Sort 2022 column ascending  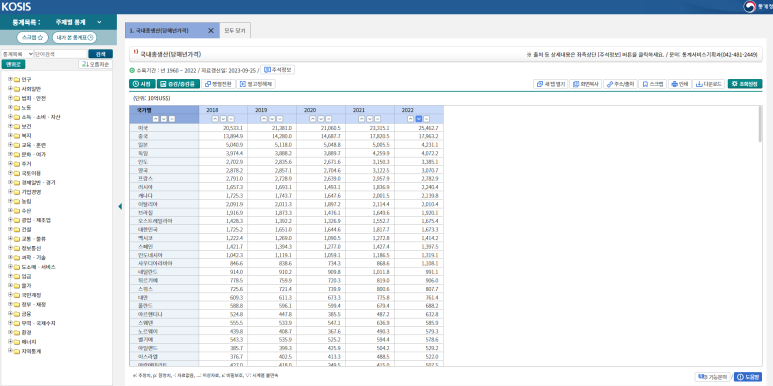coord(410,119)
